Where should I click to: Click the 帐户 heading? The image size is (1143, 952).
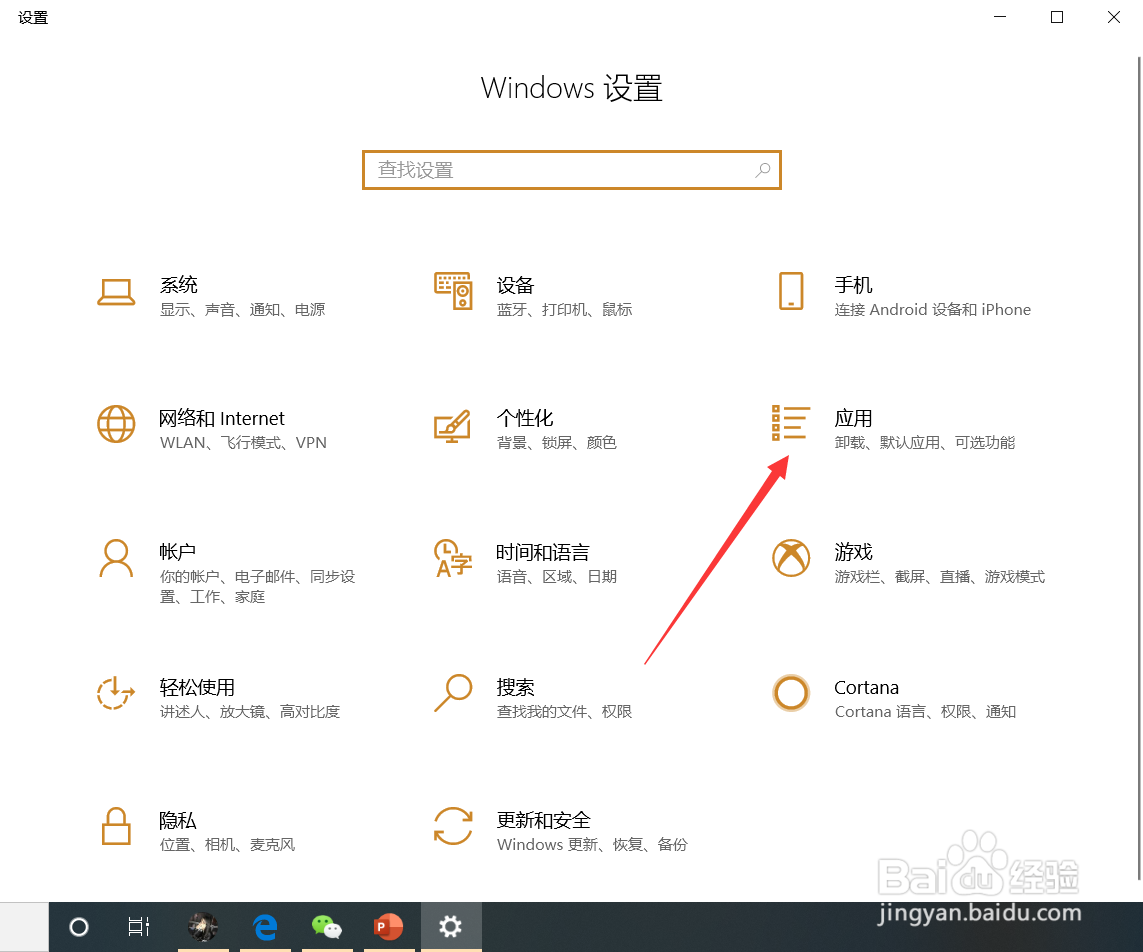178,552
